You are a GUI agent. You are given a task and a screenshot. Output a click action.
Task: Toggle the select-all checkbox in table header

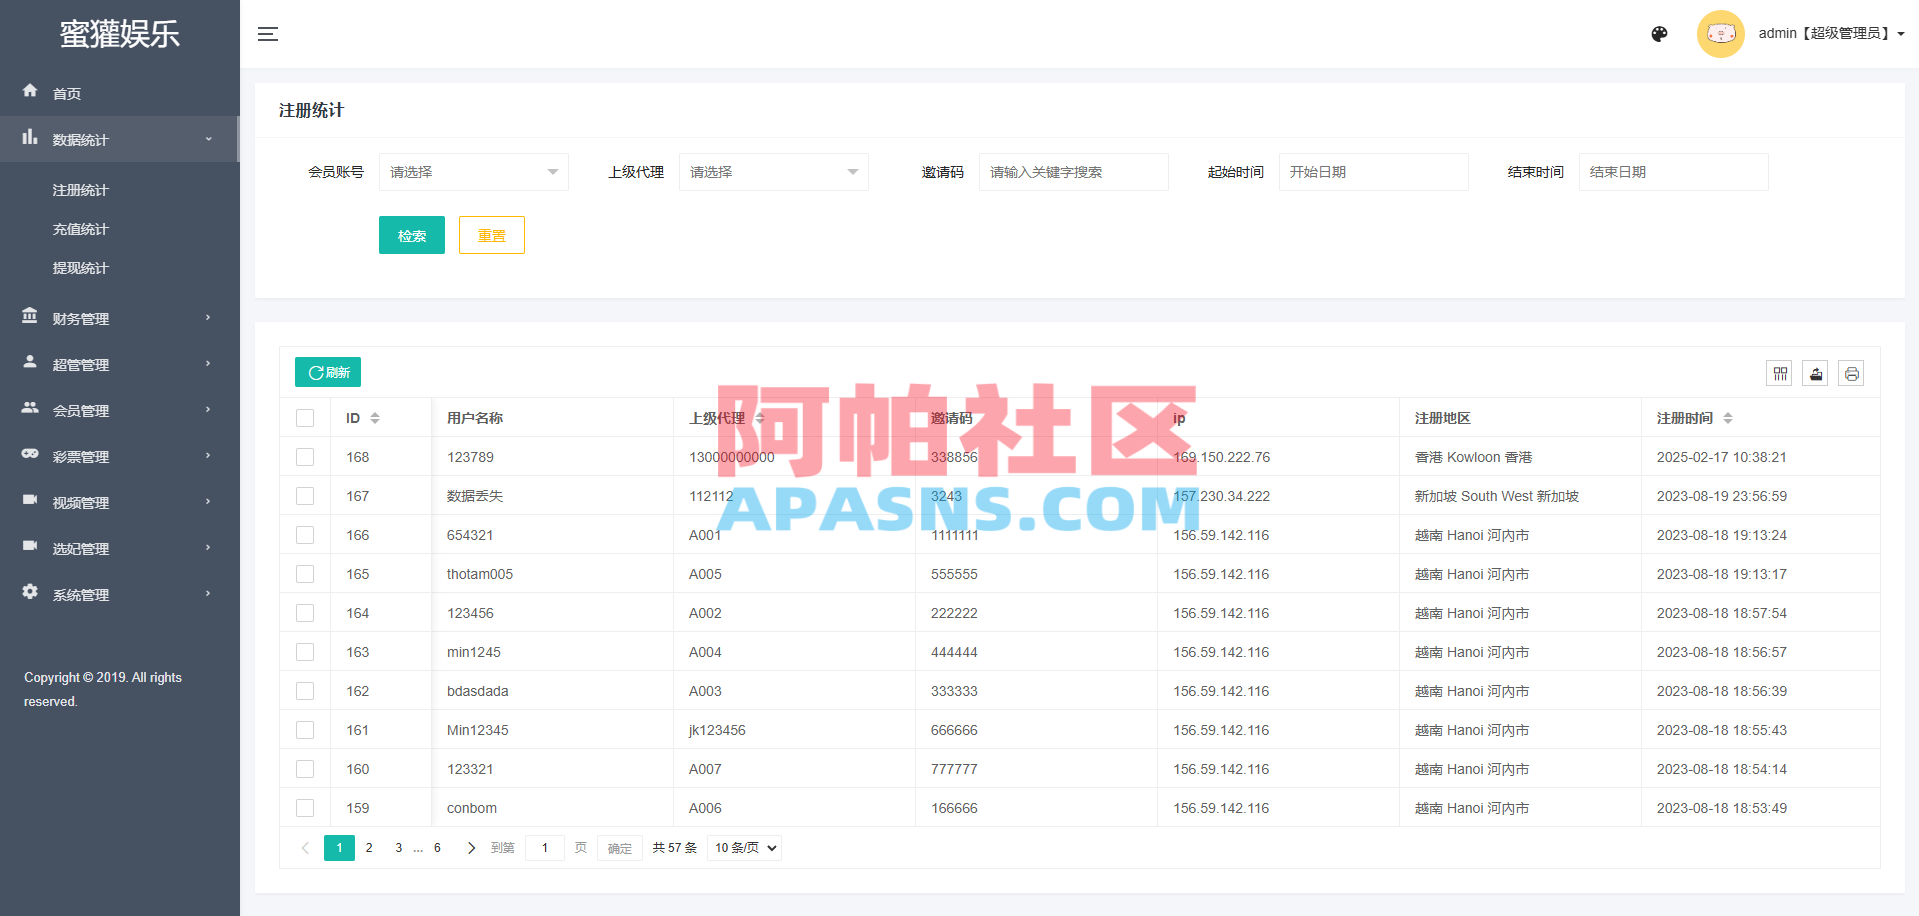(304, 417)
